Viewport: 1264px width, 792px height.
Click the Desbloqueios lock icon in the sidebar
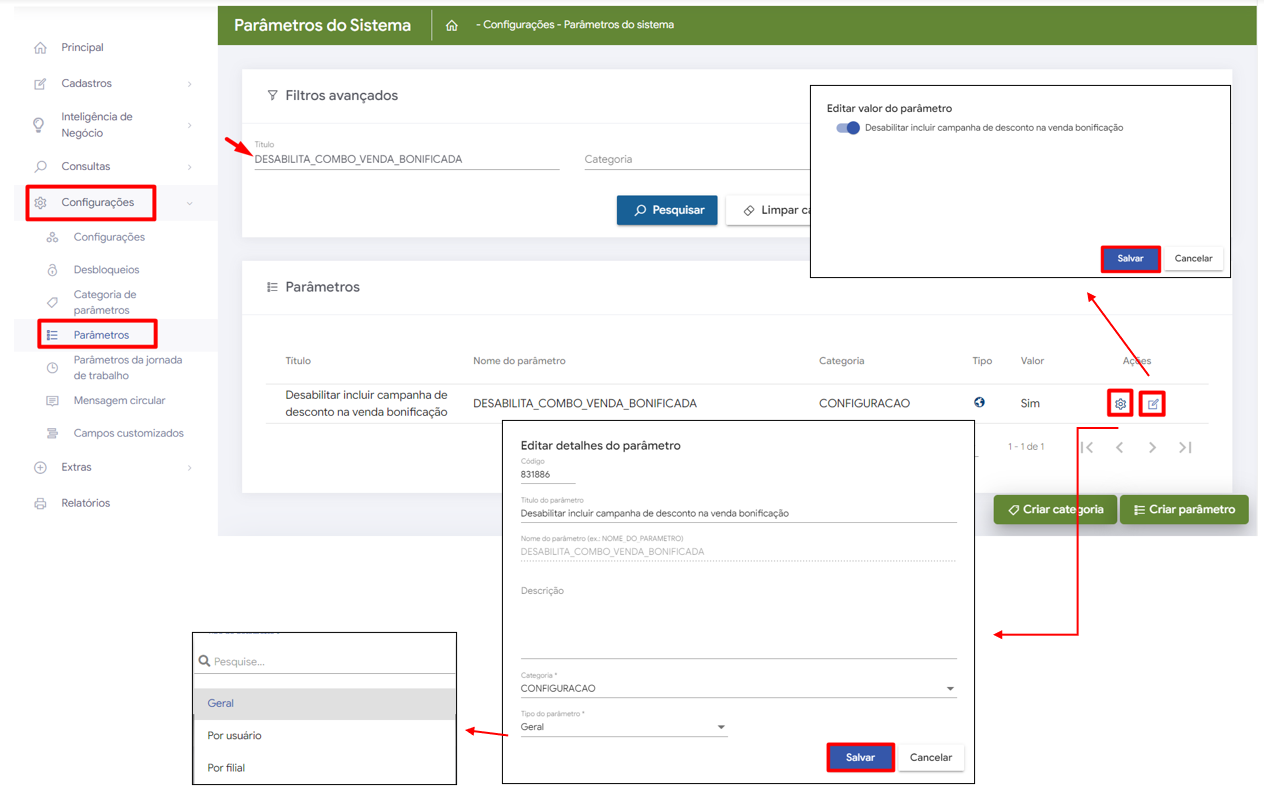point(52,270)
